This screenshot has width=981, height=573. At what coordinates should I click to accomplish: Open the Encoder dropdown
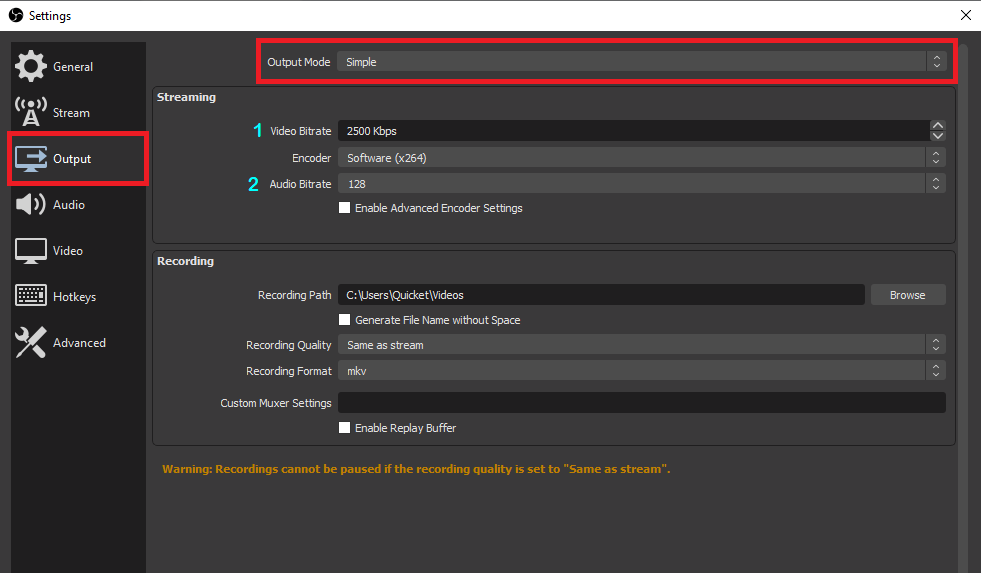(x=641, y=158)
